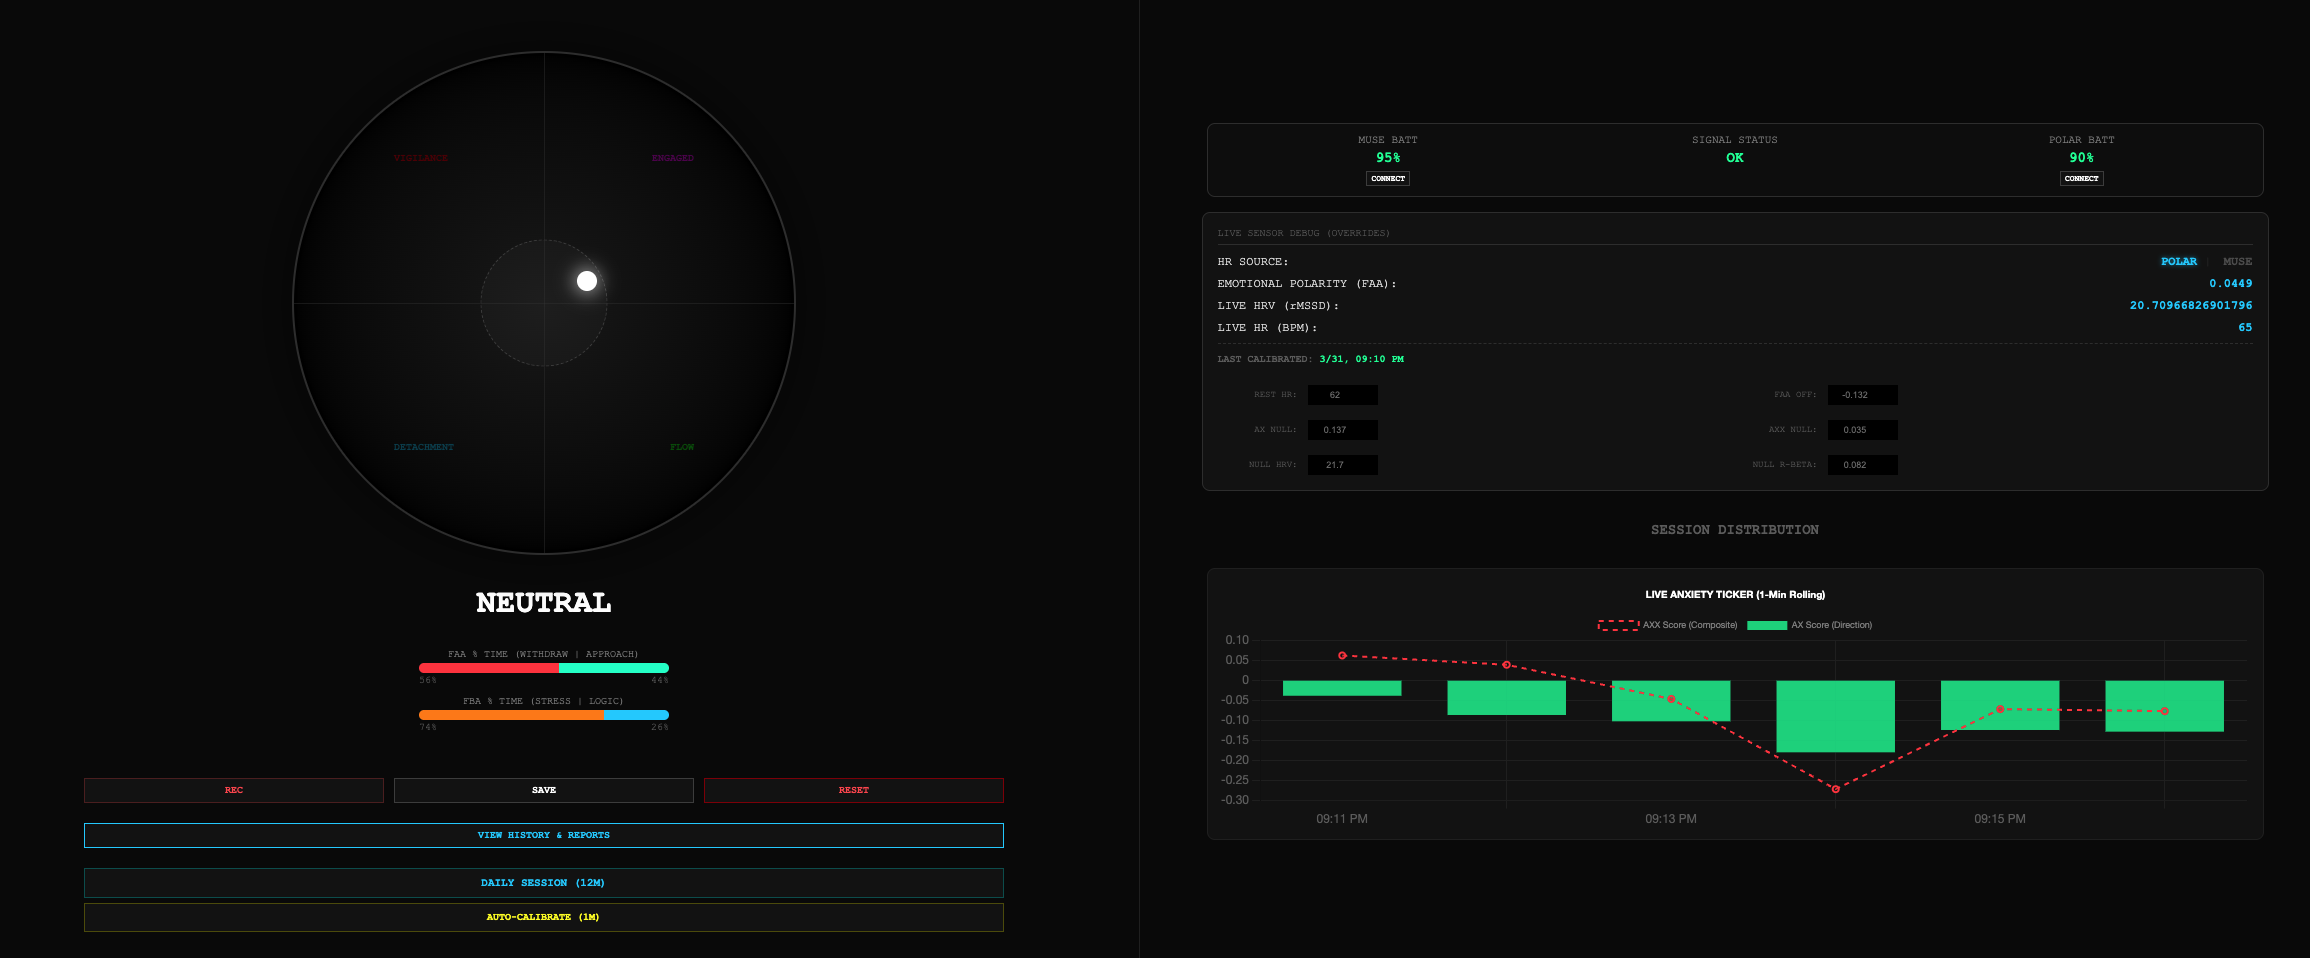Screen dimensions: 2310x958
Task: Select POLAR as HR source
Action: 2179,261
